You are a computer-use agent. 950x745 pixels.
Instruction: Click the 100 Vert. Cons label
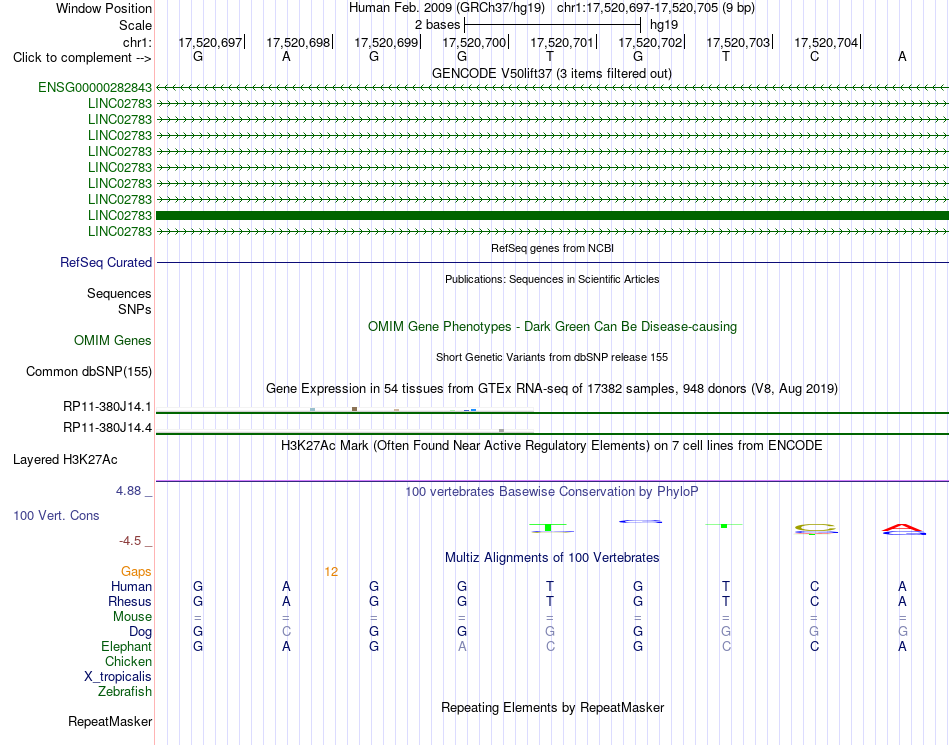[x=56, y=515]
